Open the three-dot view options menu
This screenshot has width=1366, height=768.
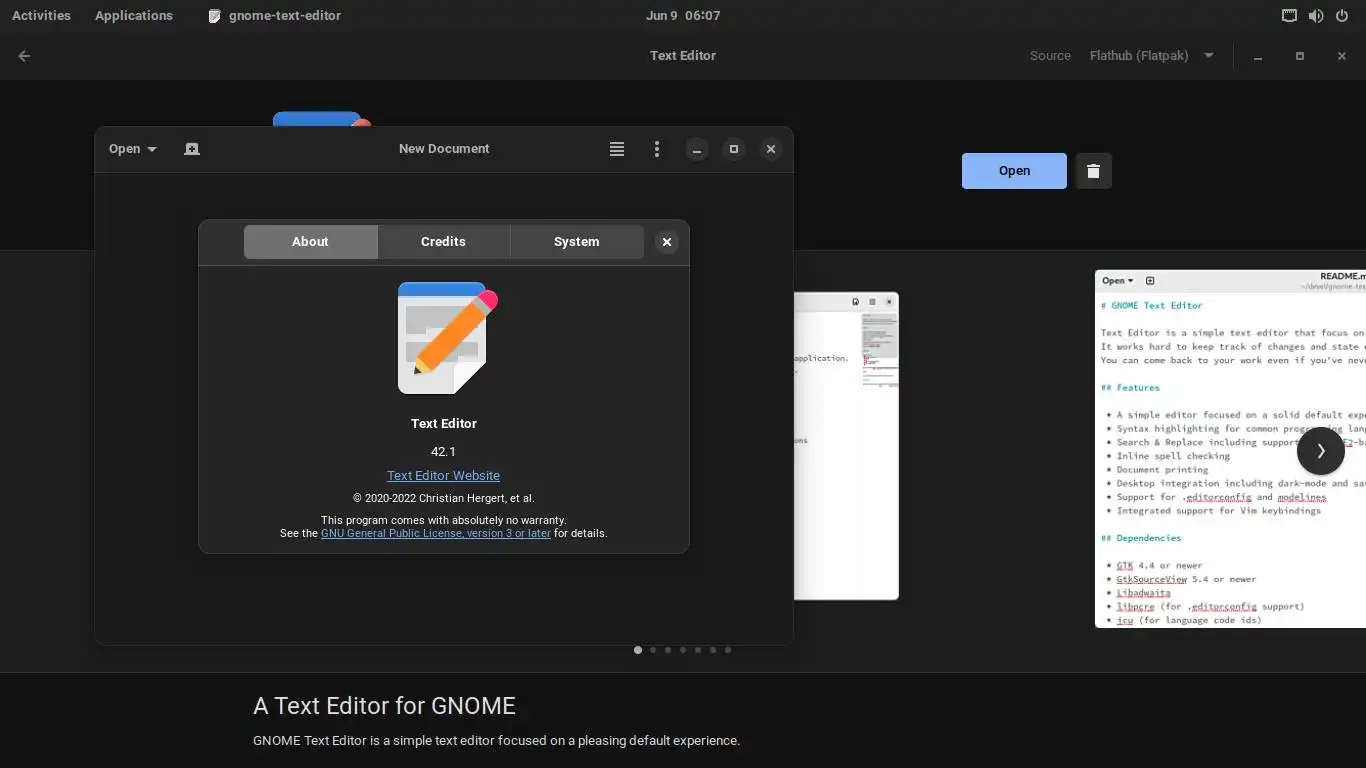(657, 149)
